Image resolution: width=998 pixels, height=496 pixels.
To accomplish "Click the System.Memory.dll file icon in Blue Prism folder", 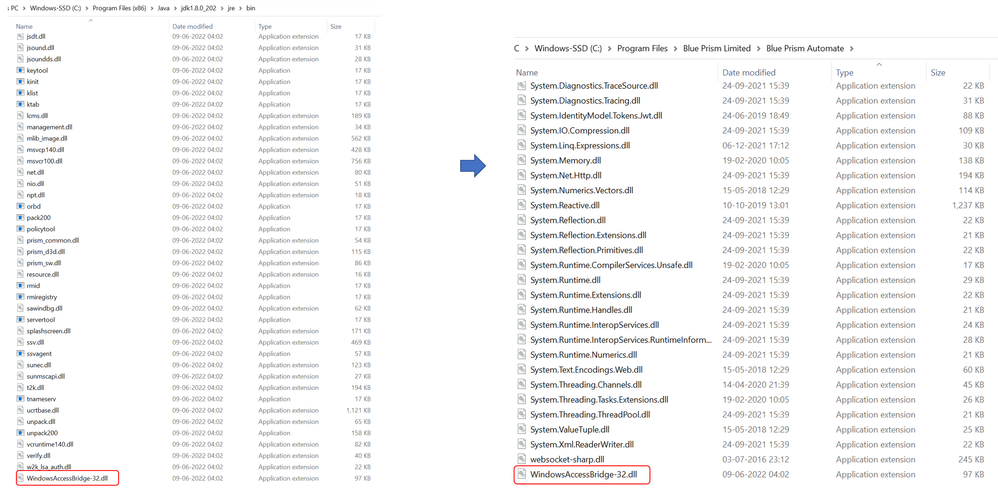I will [521, 160].
